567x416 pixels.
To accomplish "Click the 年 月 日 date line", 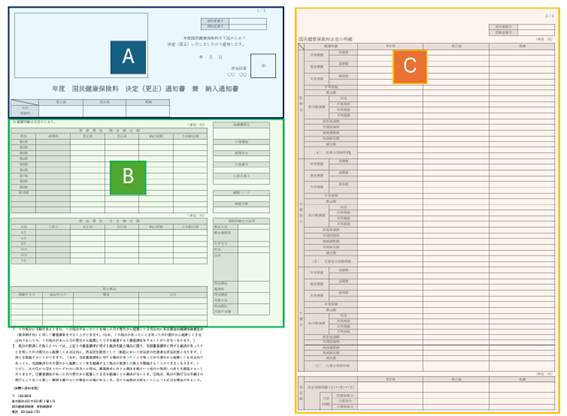I will 211,57.
